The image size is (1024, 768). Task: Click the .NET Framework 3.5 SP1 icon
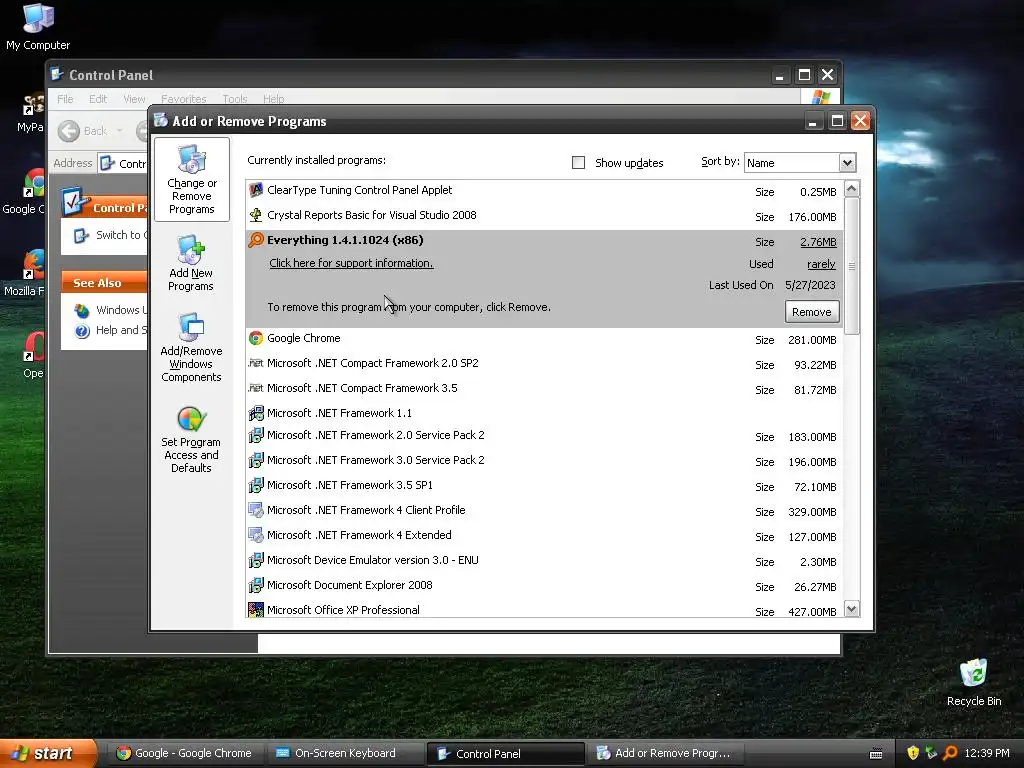pyautogui.click(x=256, y=485)
